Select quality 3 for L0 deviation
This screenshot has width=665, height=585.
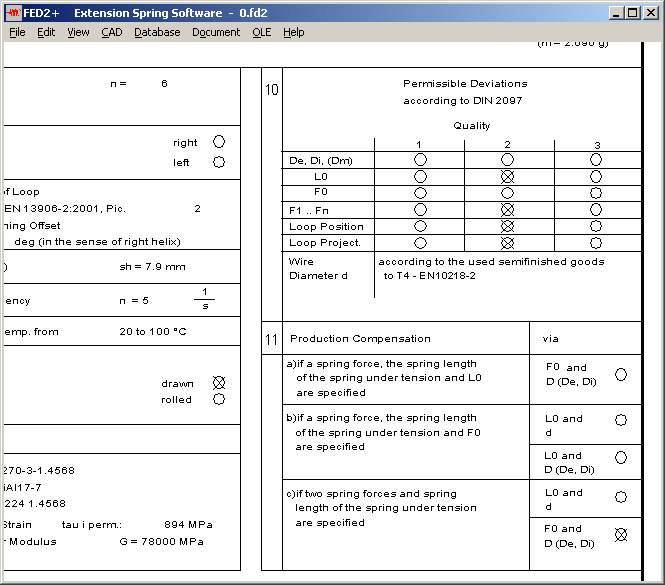pyautogui.click(x=596, y=176)
